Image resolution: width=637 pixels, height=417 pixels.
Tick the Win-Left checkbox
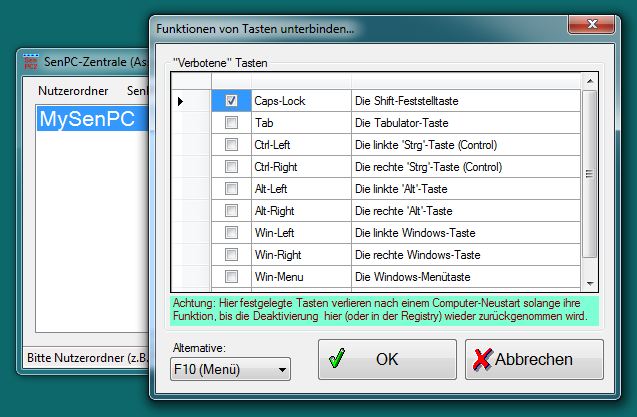pos(231,232)
